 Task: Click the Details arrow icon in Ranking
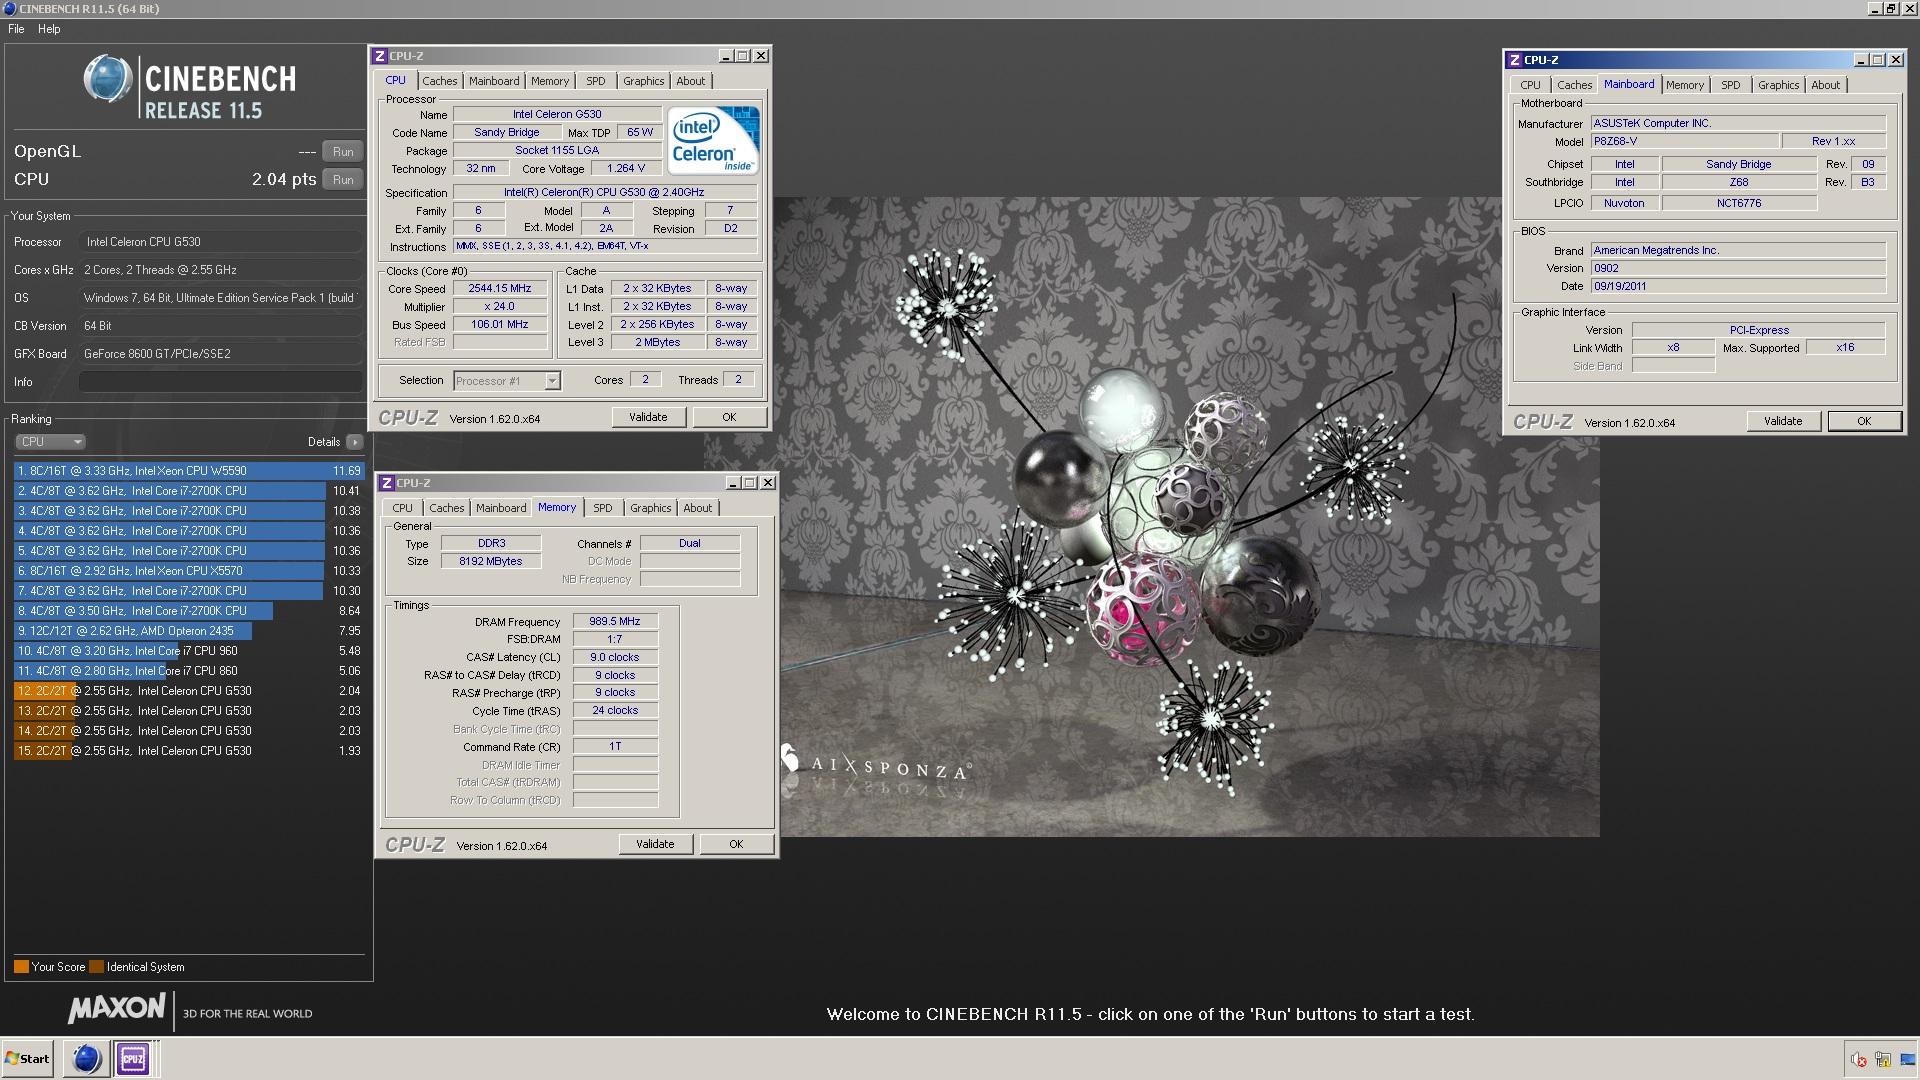click(x=354, y=442)
